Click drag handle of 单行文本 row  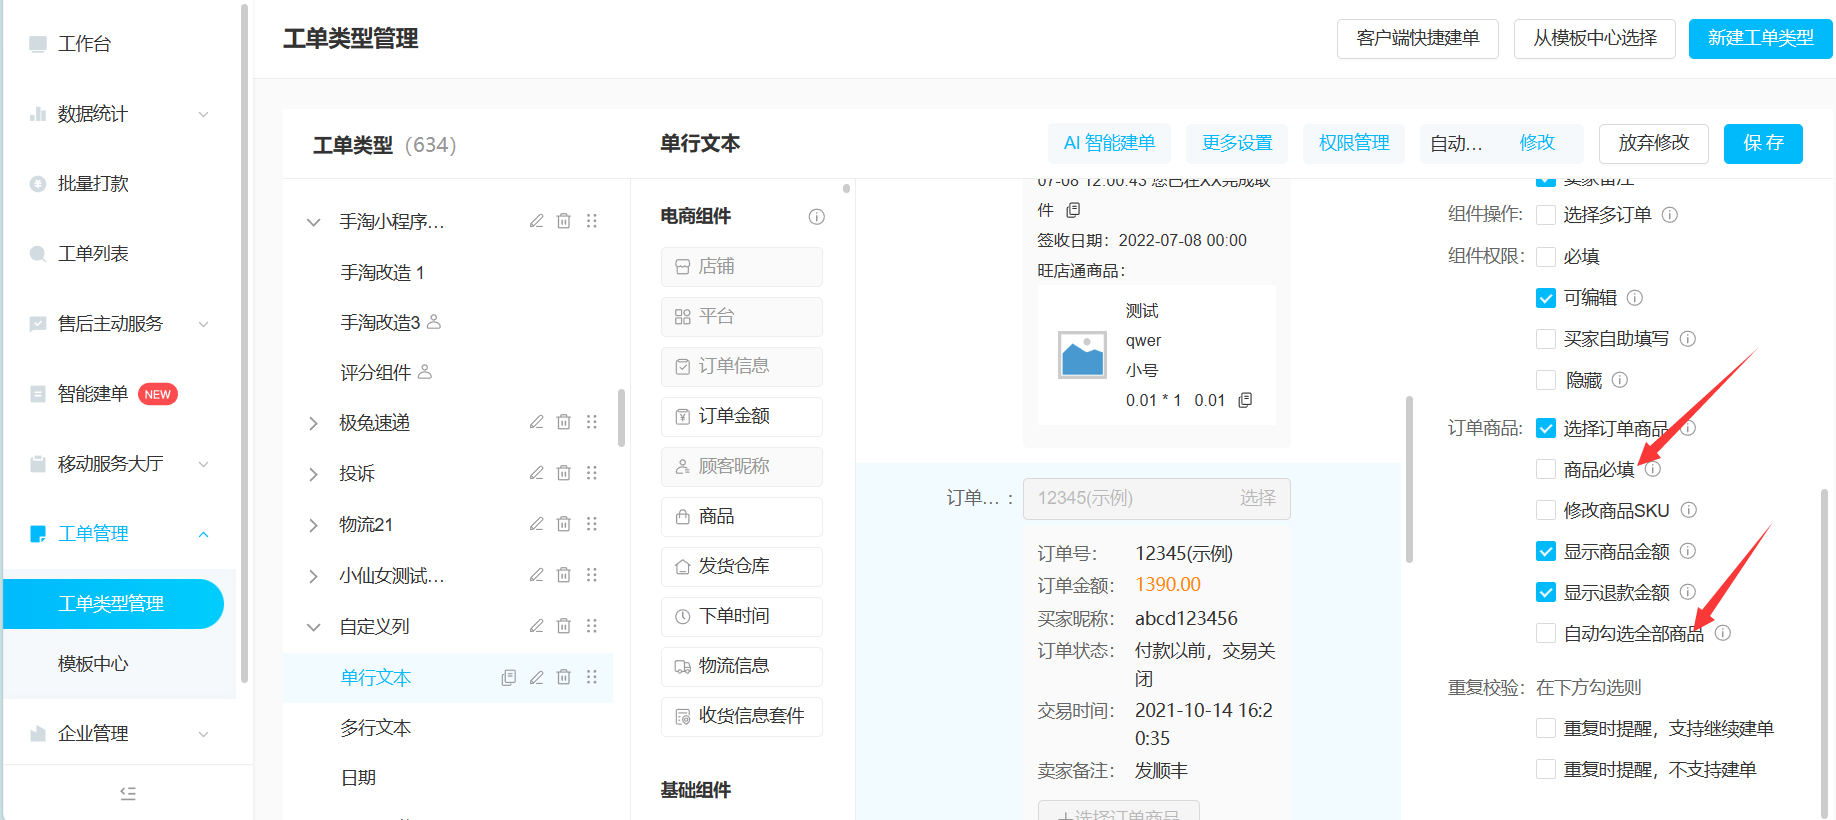point(592,677)
